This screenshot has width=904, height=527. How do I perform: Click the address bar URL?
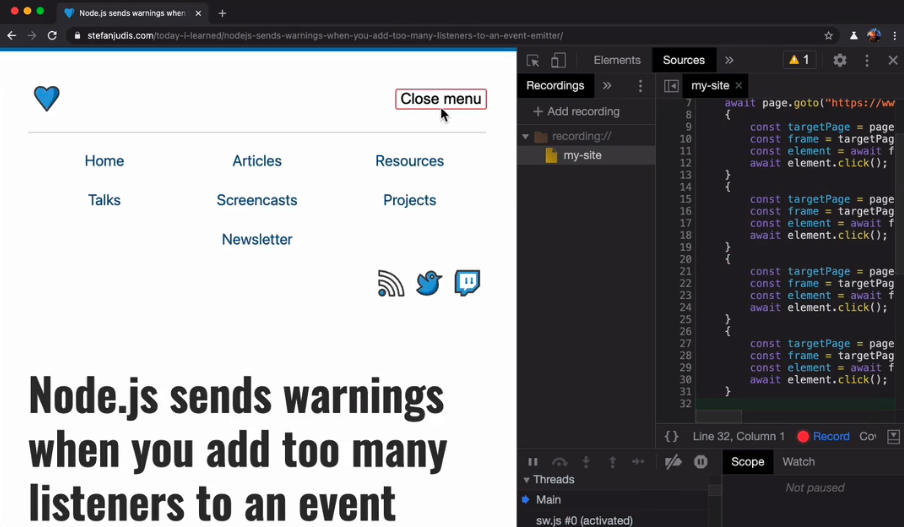pyautogui.click(x=325, y=36)
